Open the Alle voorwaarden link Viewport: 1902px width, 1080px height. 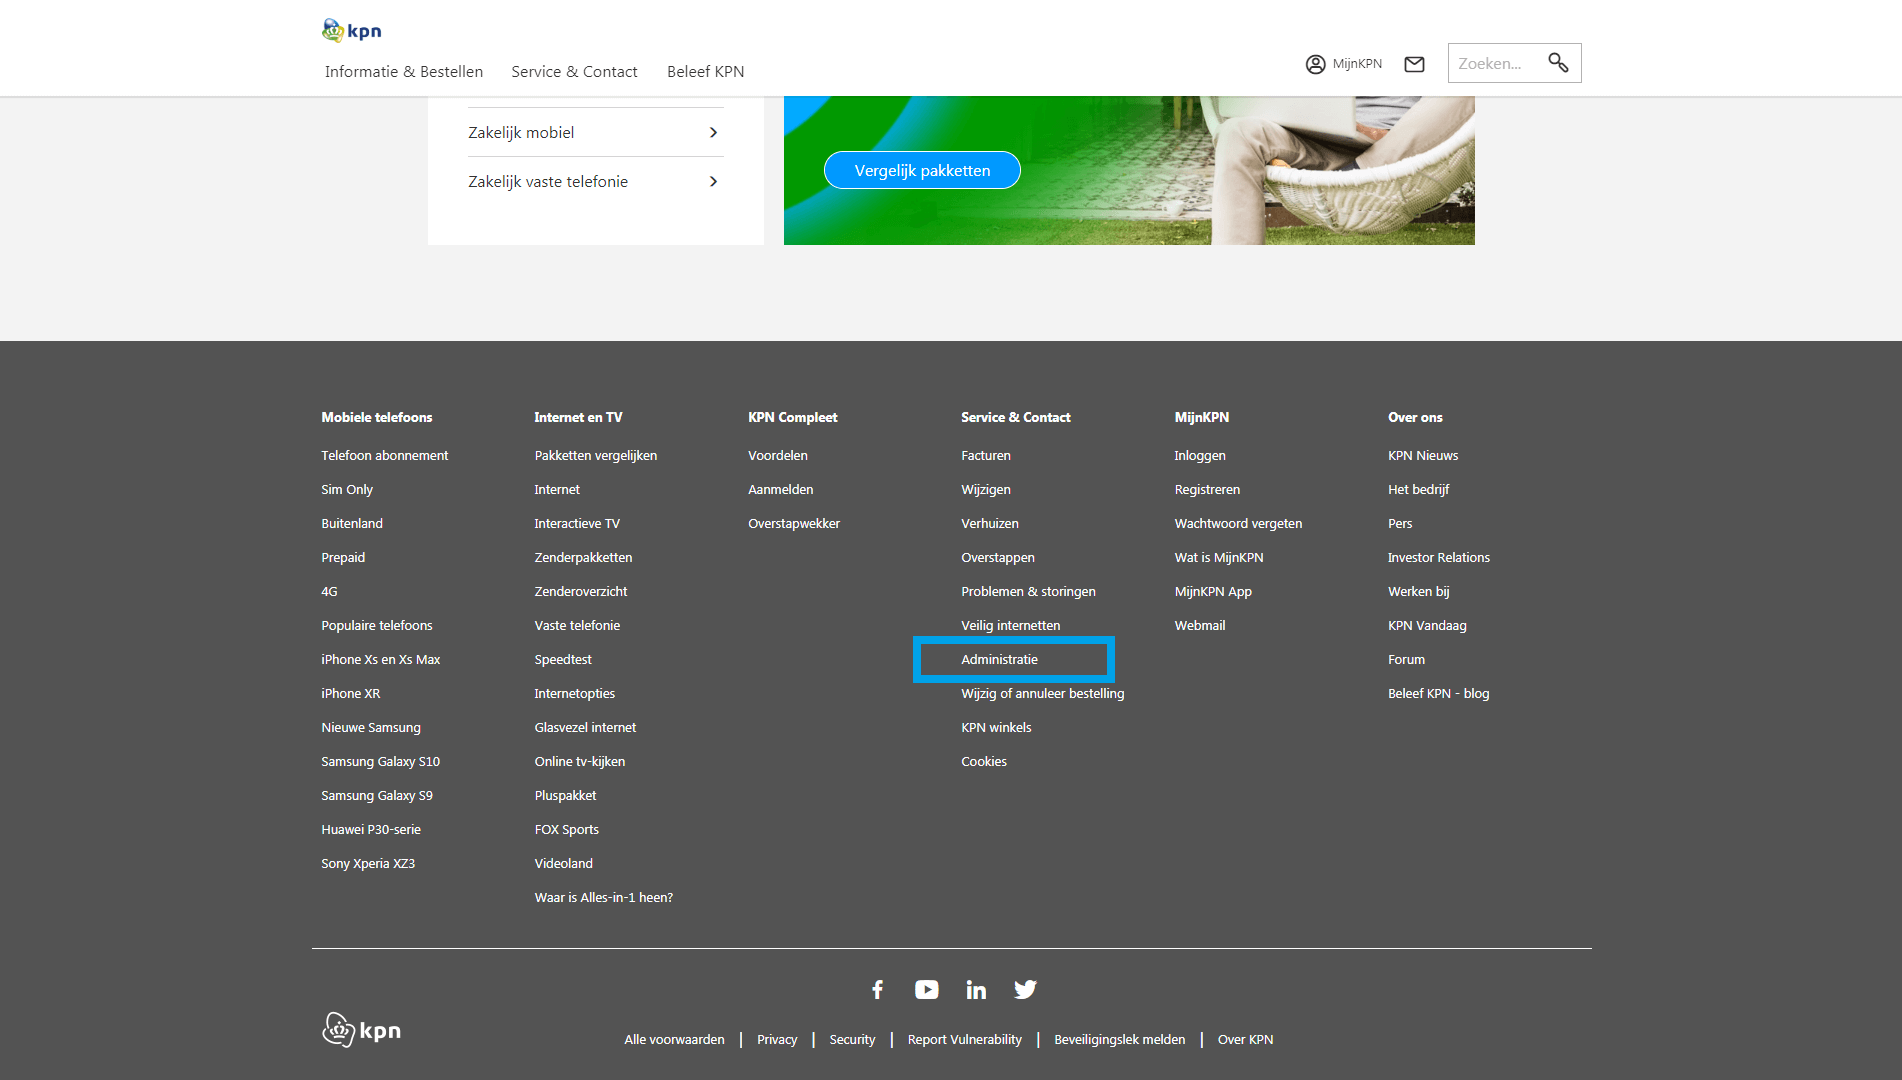pos(675,1039)
